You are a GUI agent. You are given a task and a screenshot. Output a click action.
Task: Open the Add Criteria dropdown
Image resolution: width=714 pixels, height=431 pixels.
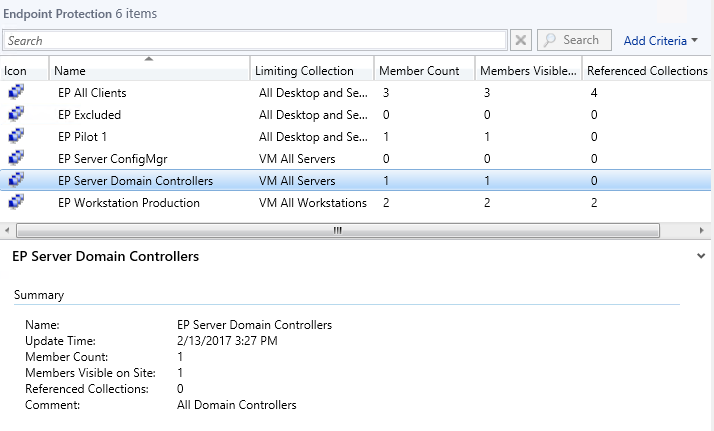coord(661,41)
